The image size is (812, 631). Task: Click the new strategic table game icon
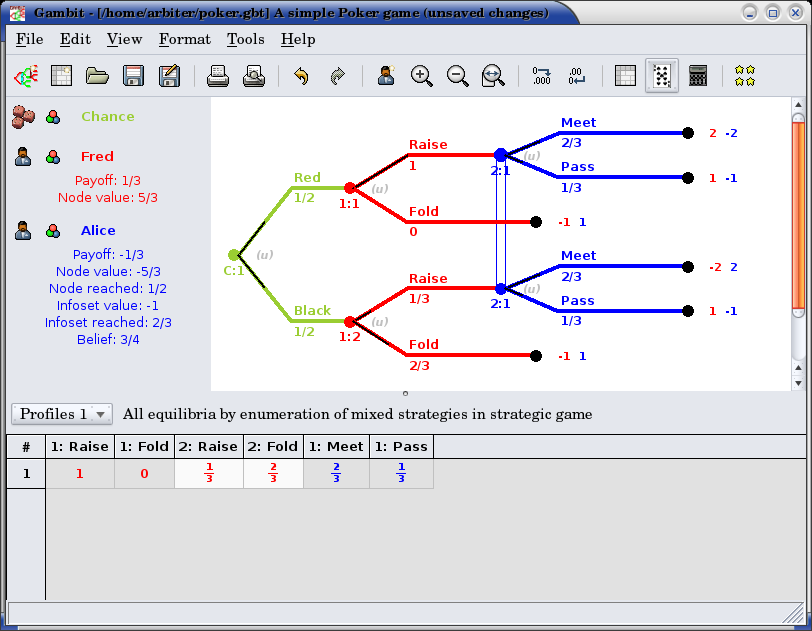click(62, 76)
